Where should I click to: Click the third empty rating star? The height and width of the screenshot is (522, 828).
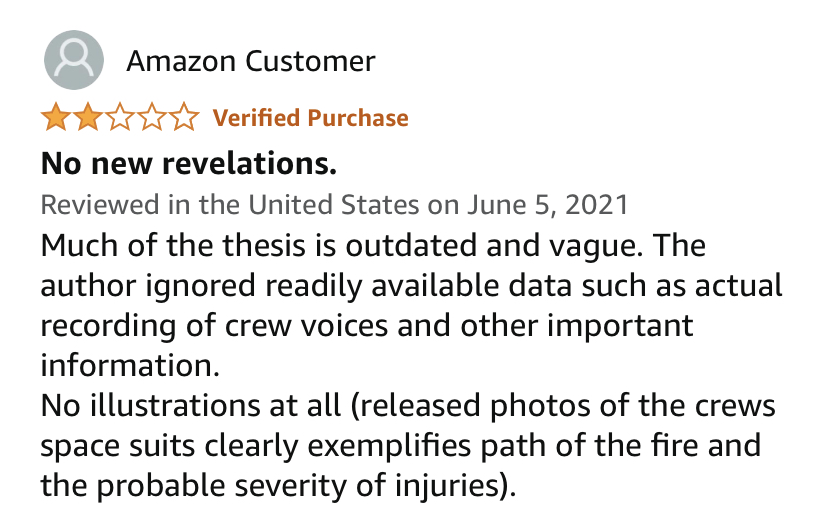coord(119,119)
